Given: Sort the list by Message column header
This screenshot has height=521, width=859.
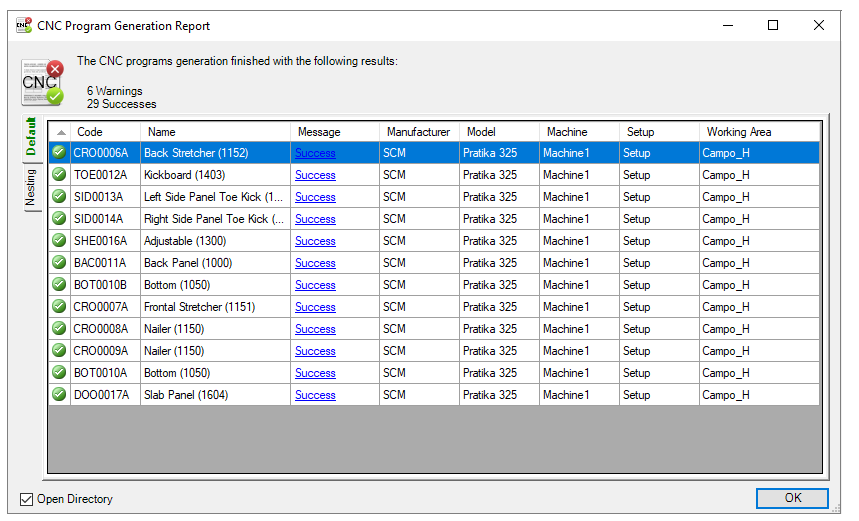Looking at the screenshot, I should pos(319,132).
